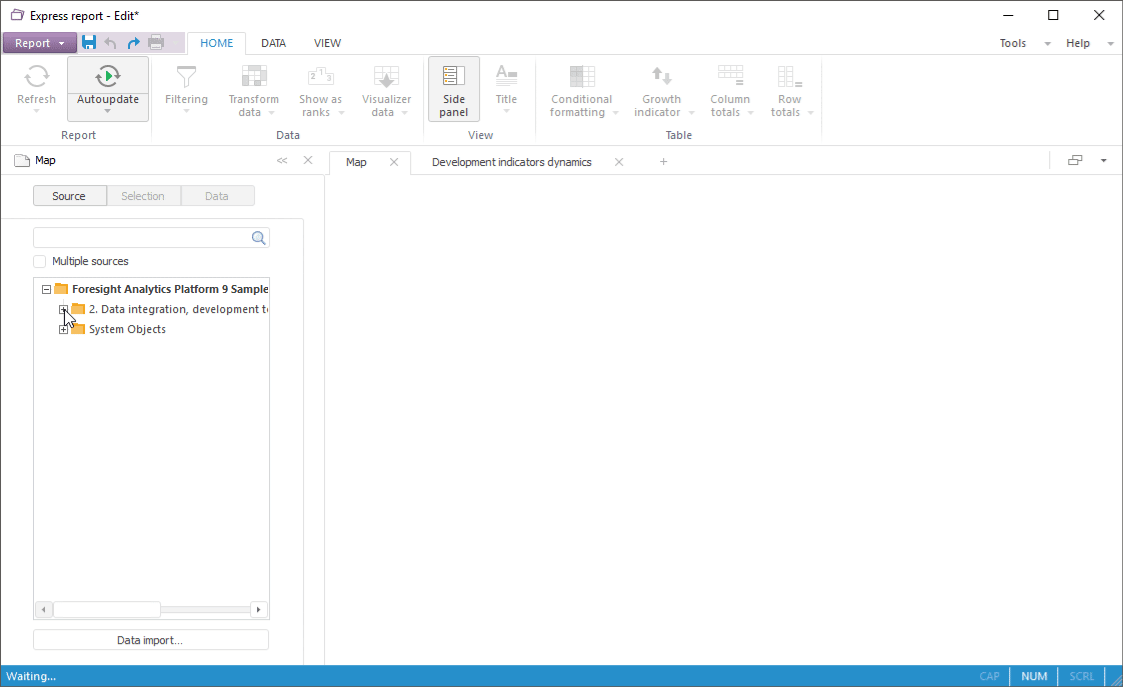Open the Transform data tool
Screen dimensions: 1123x687
click(254, 76)
